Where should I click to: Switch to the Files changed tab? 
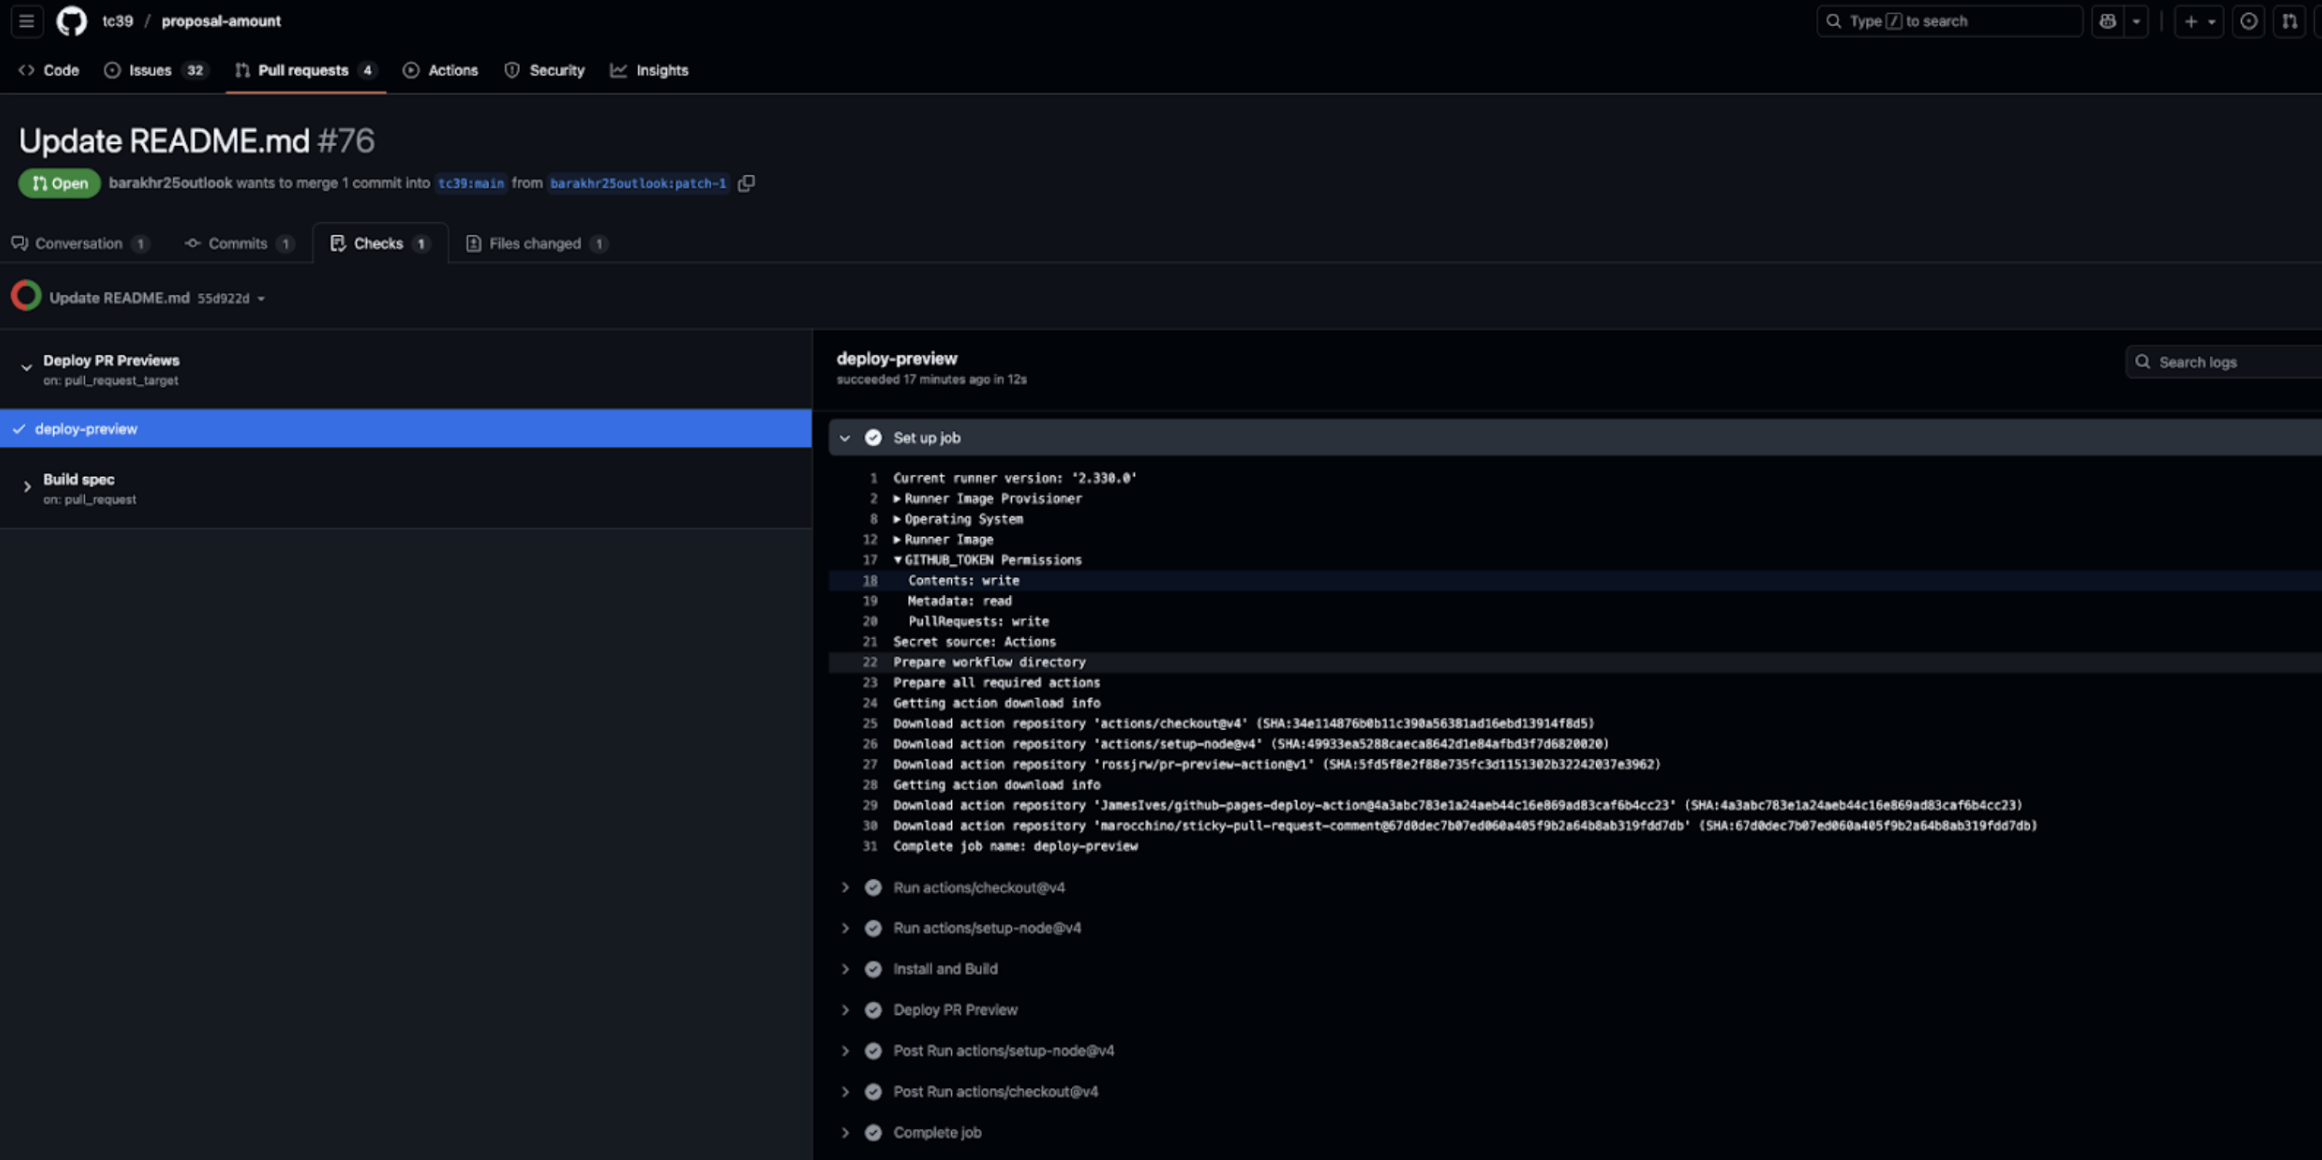coord(535,243)
